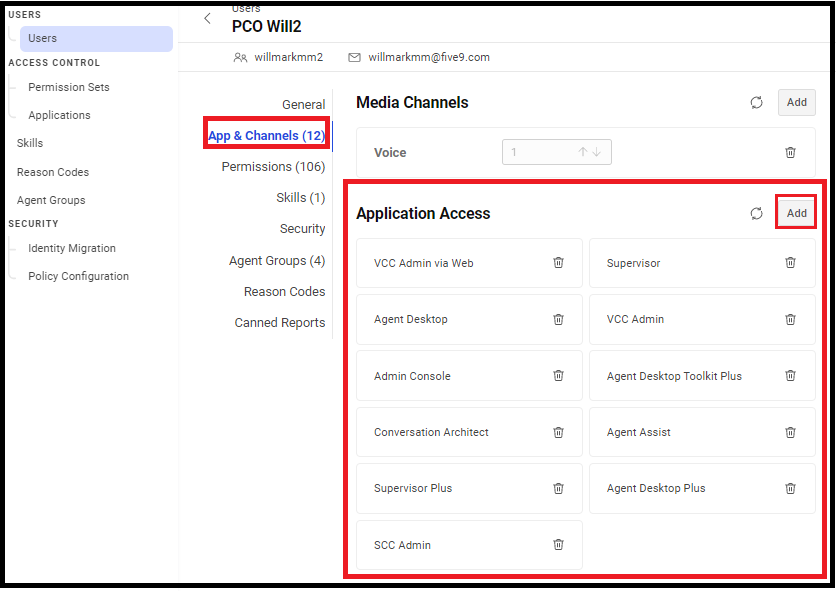Screen dimensions: 836x591
Task: Remove VCC Admin via Web access
Action: (558, 262)
